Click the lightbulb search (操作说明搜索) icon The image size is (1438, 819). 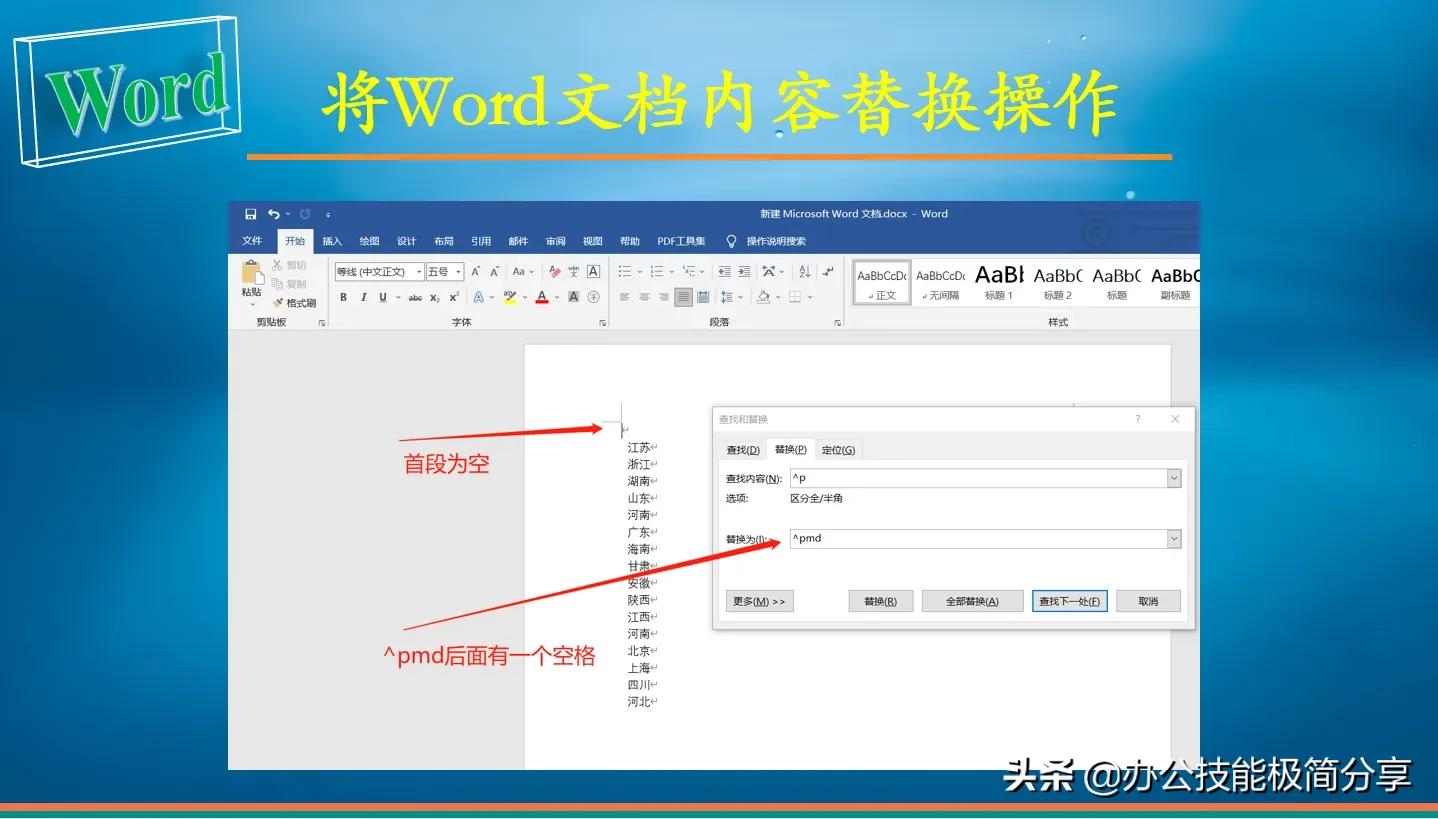coord(731,241)
